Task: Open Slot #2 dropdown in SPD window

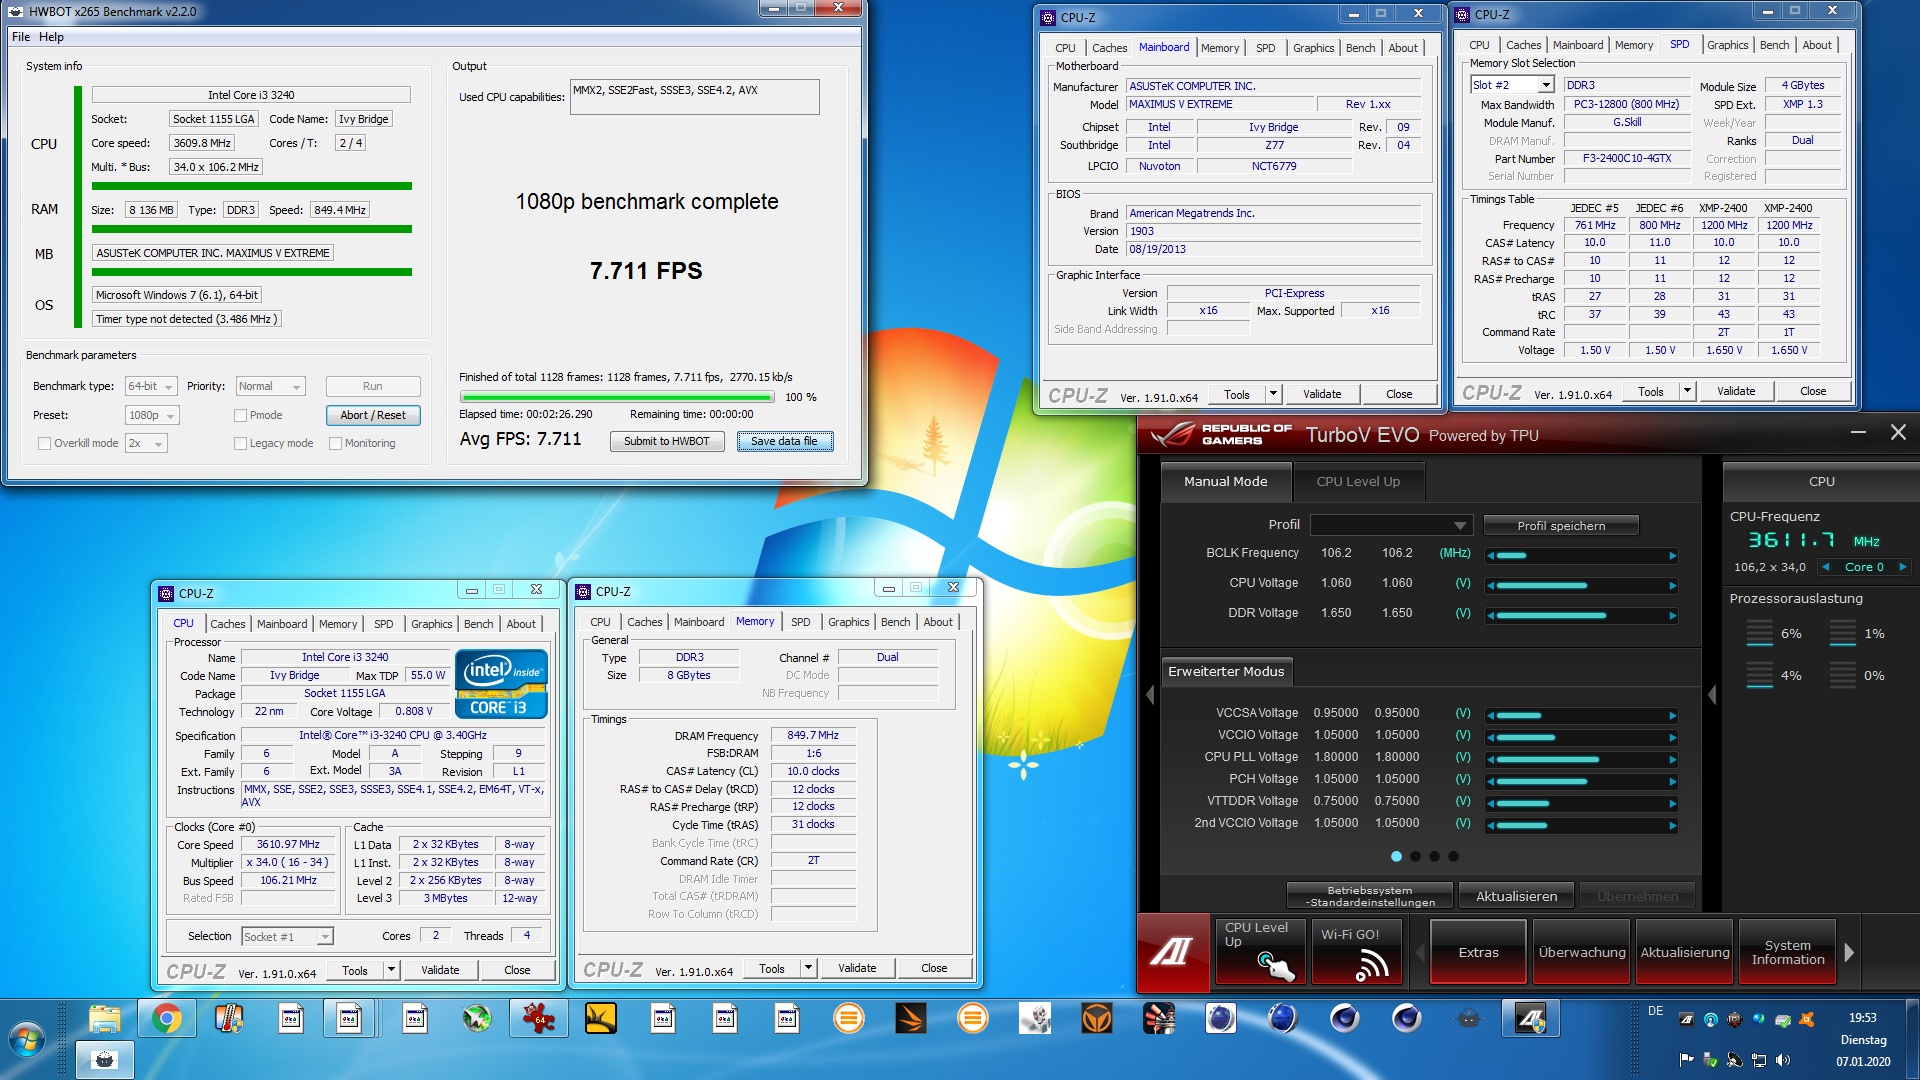Action: [1511, 85]
